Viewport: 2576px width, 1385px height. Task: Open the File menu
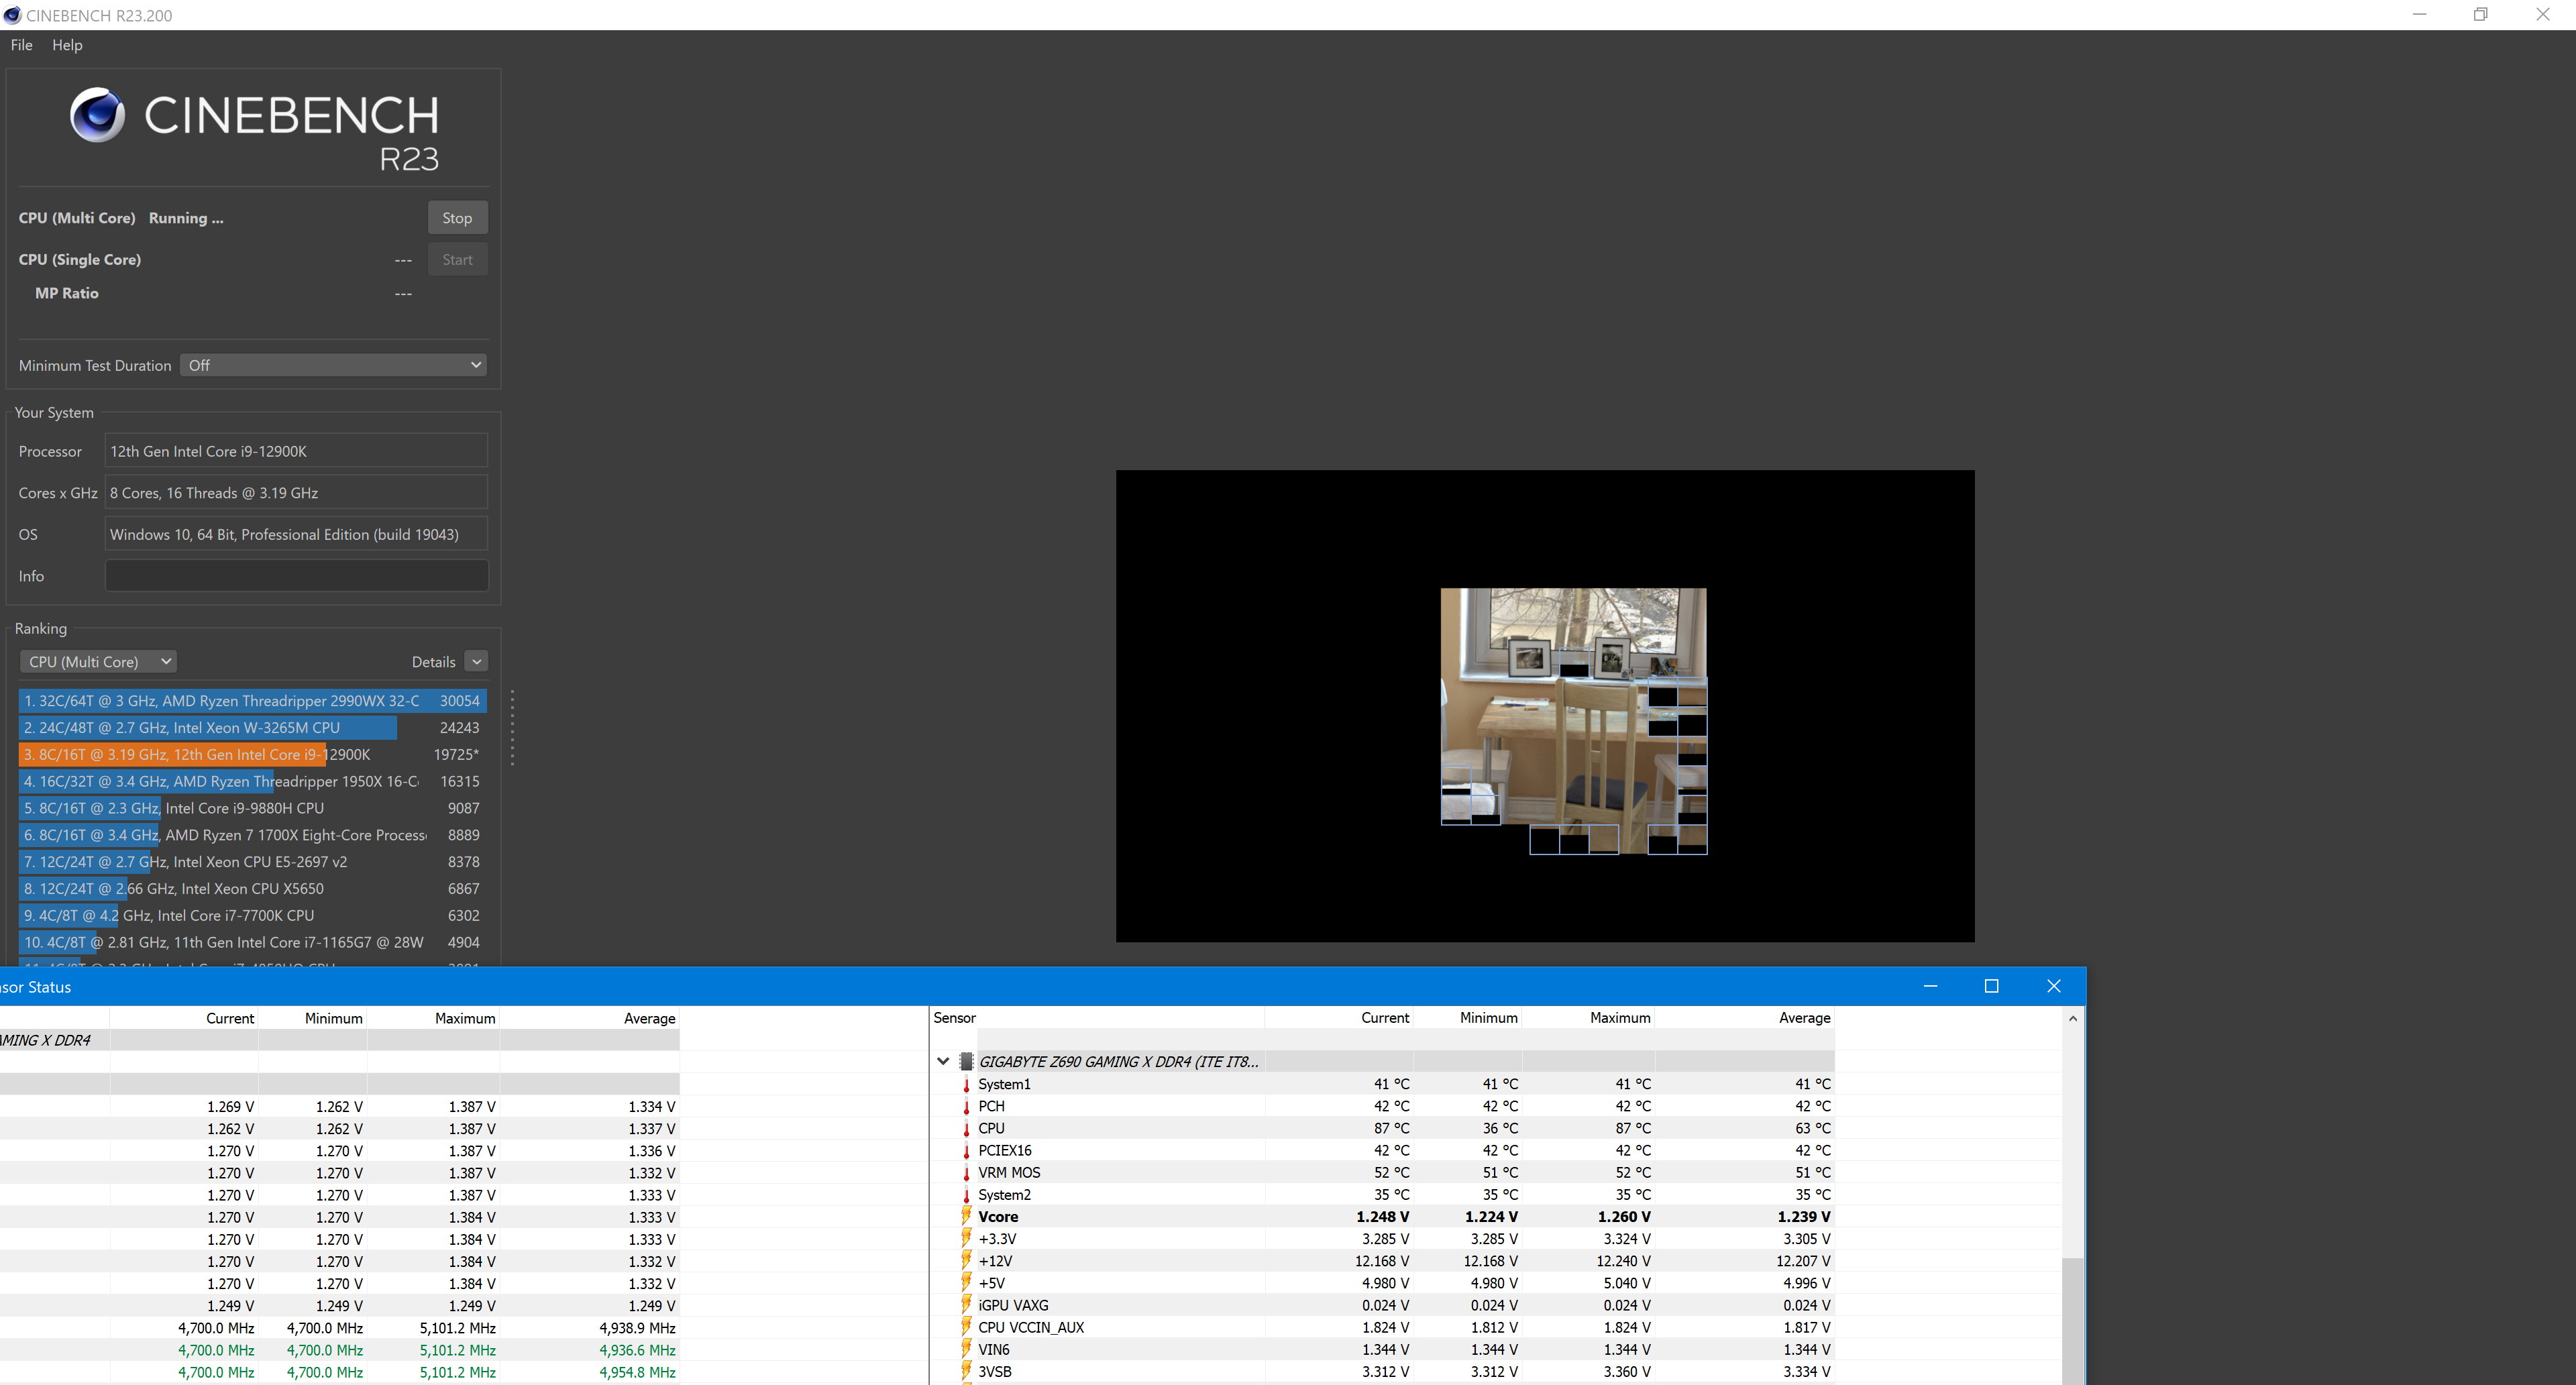(21, 45)
